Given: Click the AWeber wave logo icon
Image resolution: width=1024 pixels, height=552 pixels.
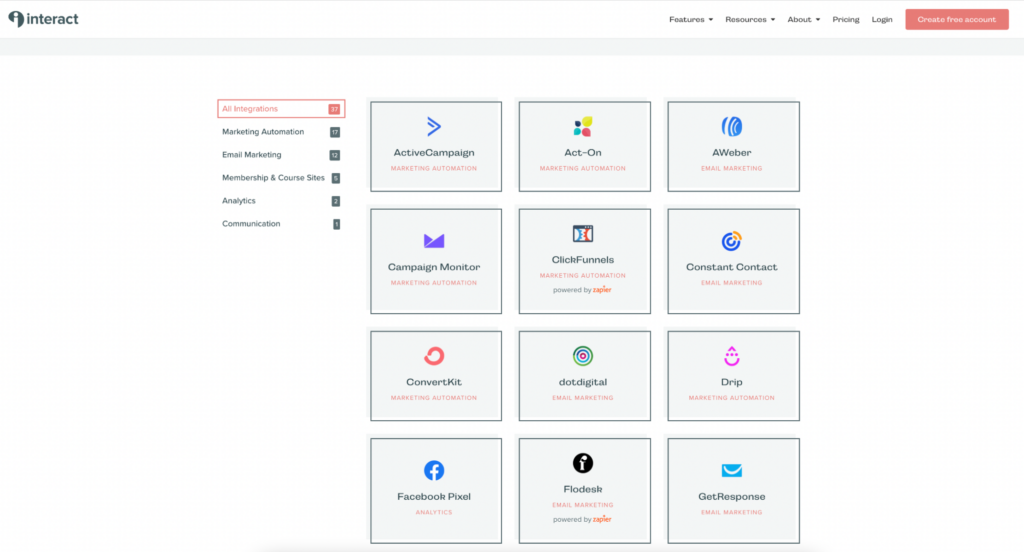Looking at the screenshot, I should tap(731, 126).
